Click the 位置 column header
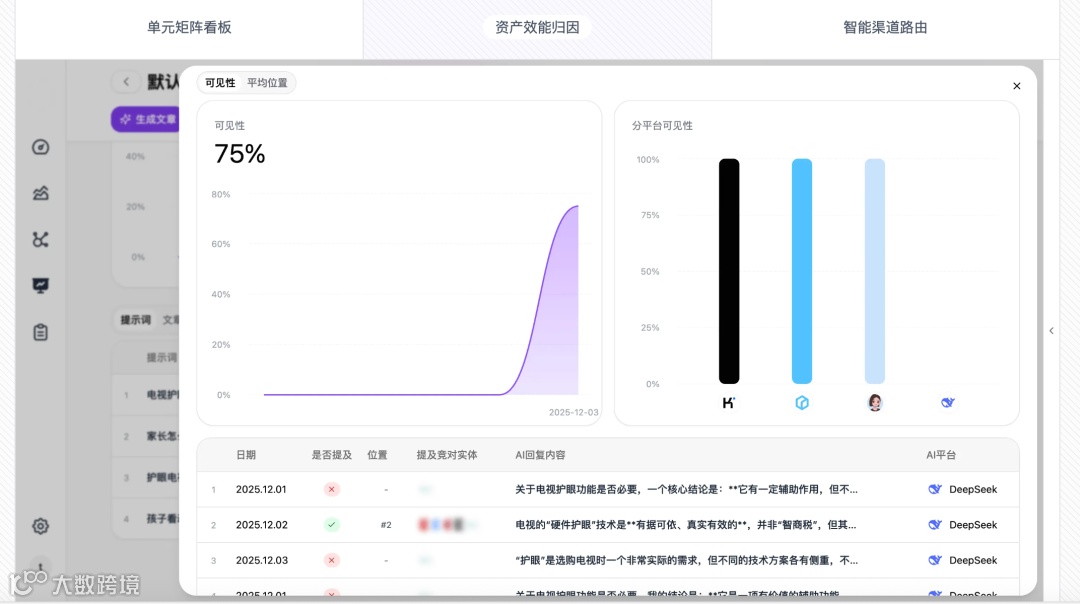The width and height of the screenshot is (1080, 604). (377, 455)
